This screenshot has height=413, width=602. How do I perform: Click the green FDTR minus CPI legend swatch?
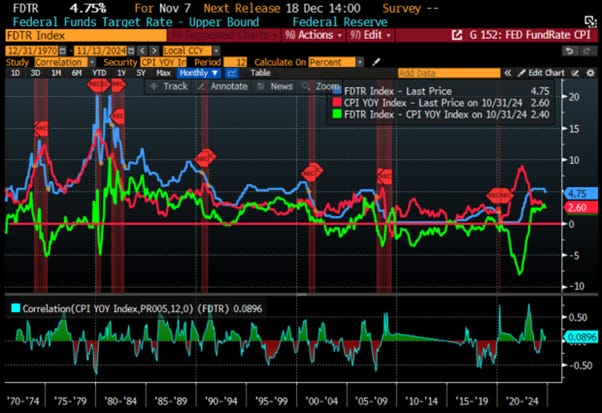click(337, 114)
